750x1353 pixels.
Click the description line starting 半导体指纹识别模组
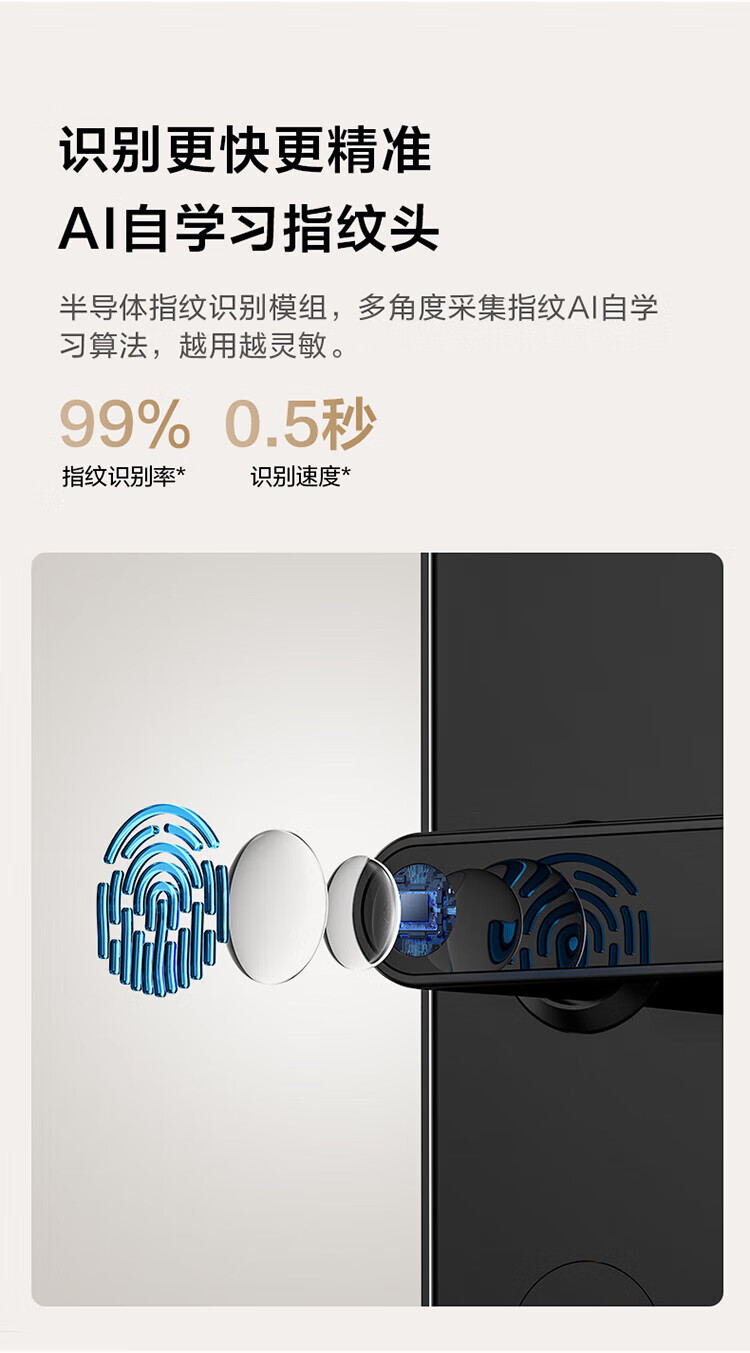359,308
